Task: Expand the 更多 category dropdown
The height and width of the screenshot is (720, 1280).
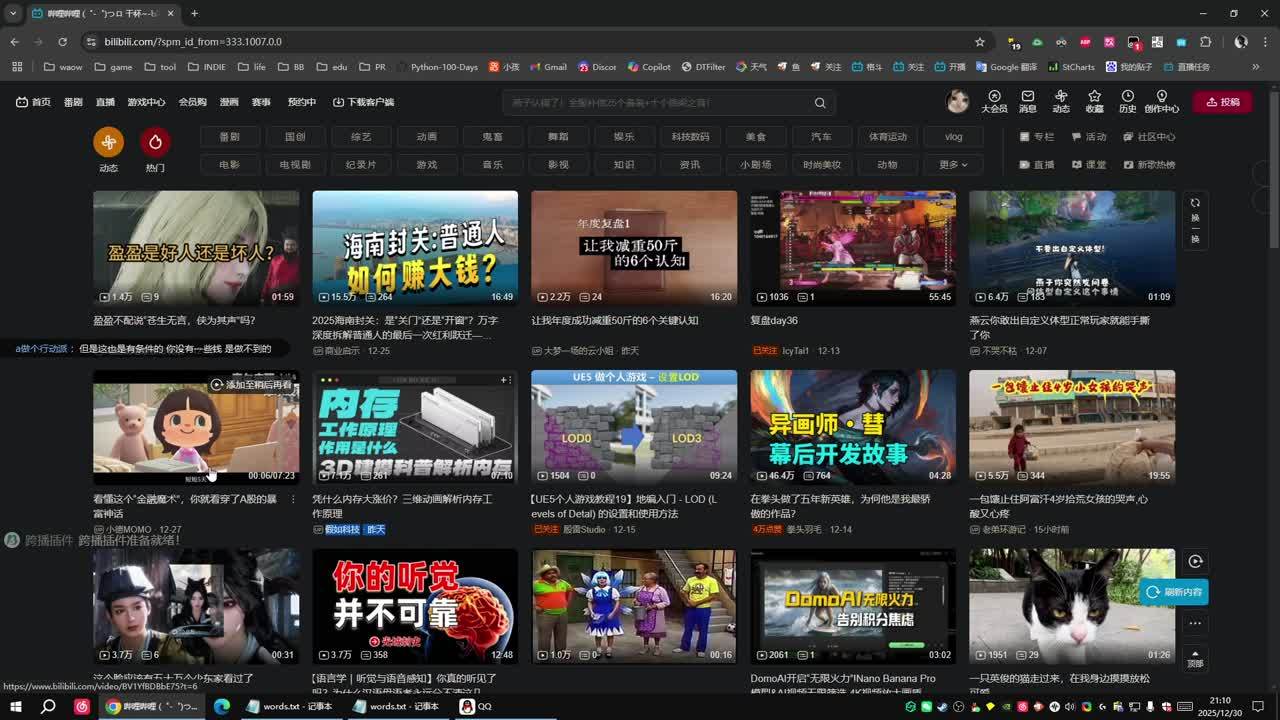Action: 953,165
